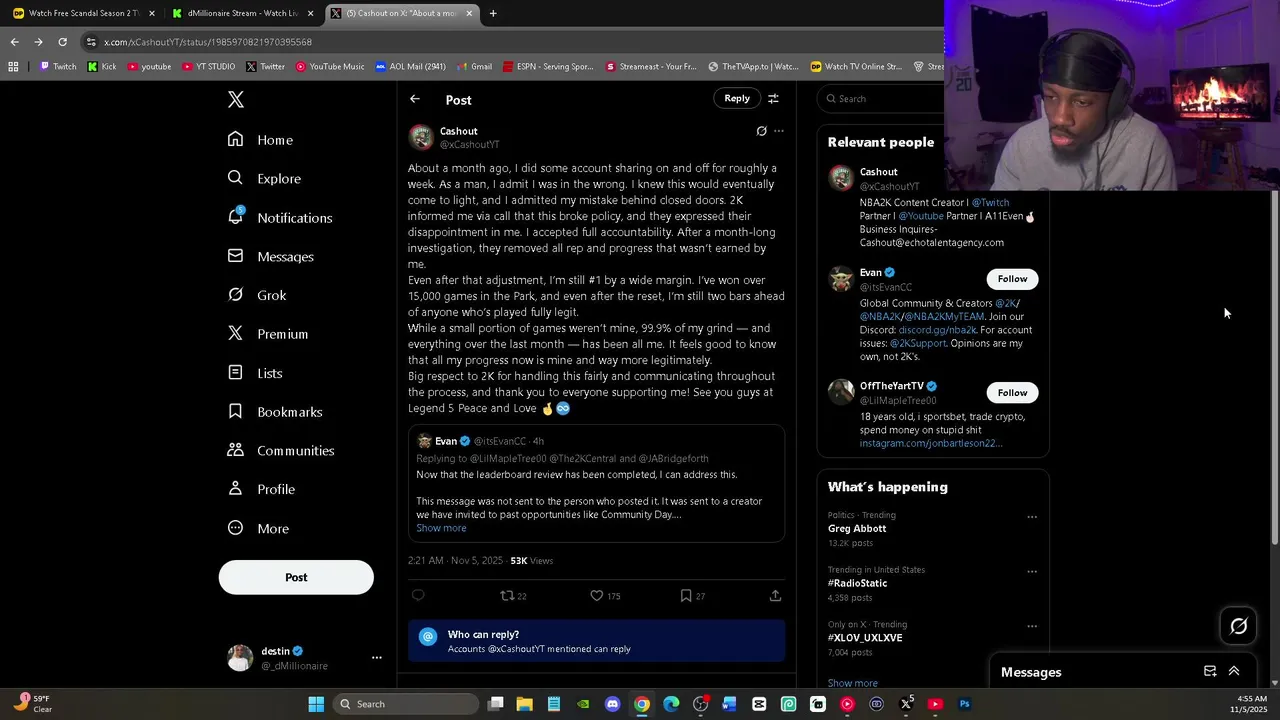
Task: Open Lists in the sidebar
Action: coord(254,373)
